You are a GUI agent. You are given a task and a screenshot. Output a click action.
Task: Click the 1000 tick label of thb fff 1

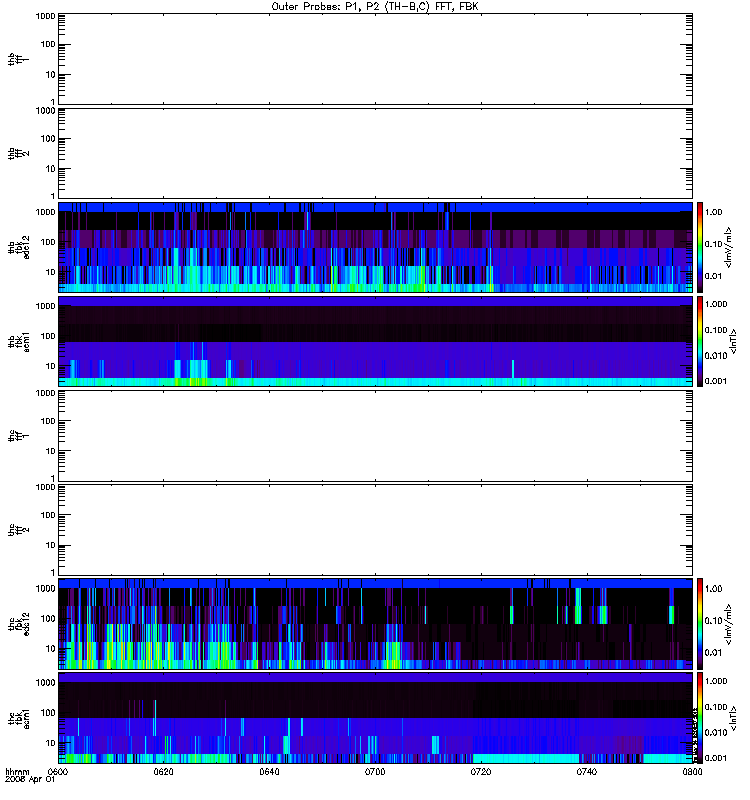tap(45, 16)
